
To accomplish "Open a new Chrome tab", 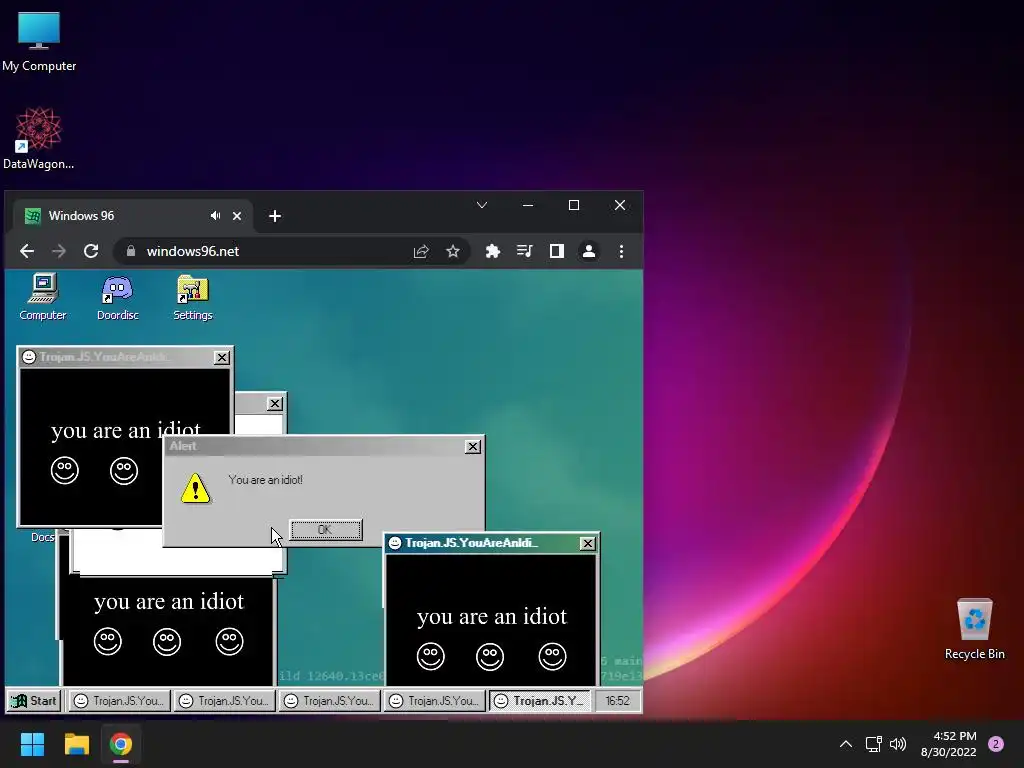I will coord(275,216).
